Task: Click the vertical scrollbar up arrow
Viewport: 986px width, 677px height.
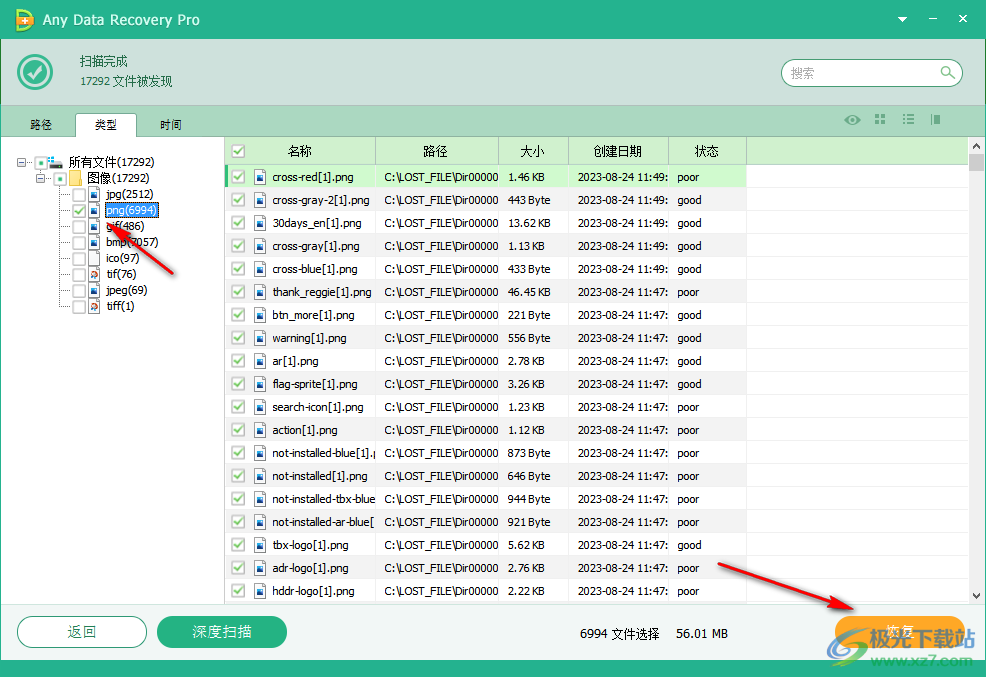Action: (976, 146)
